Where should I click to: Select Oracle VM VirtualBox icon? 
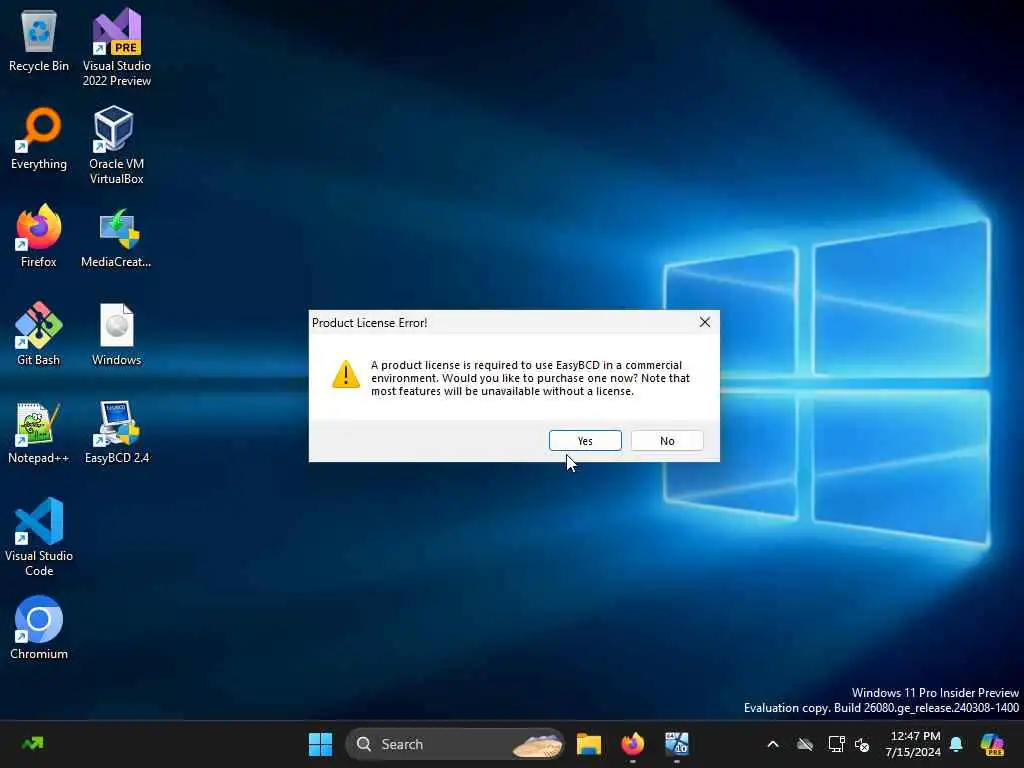point(116,145)
